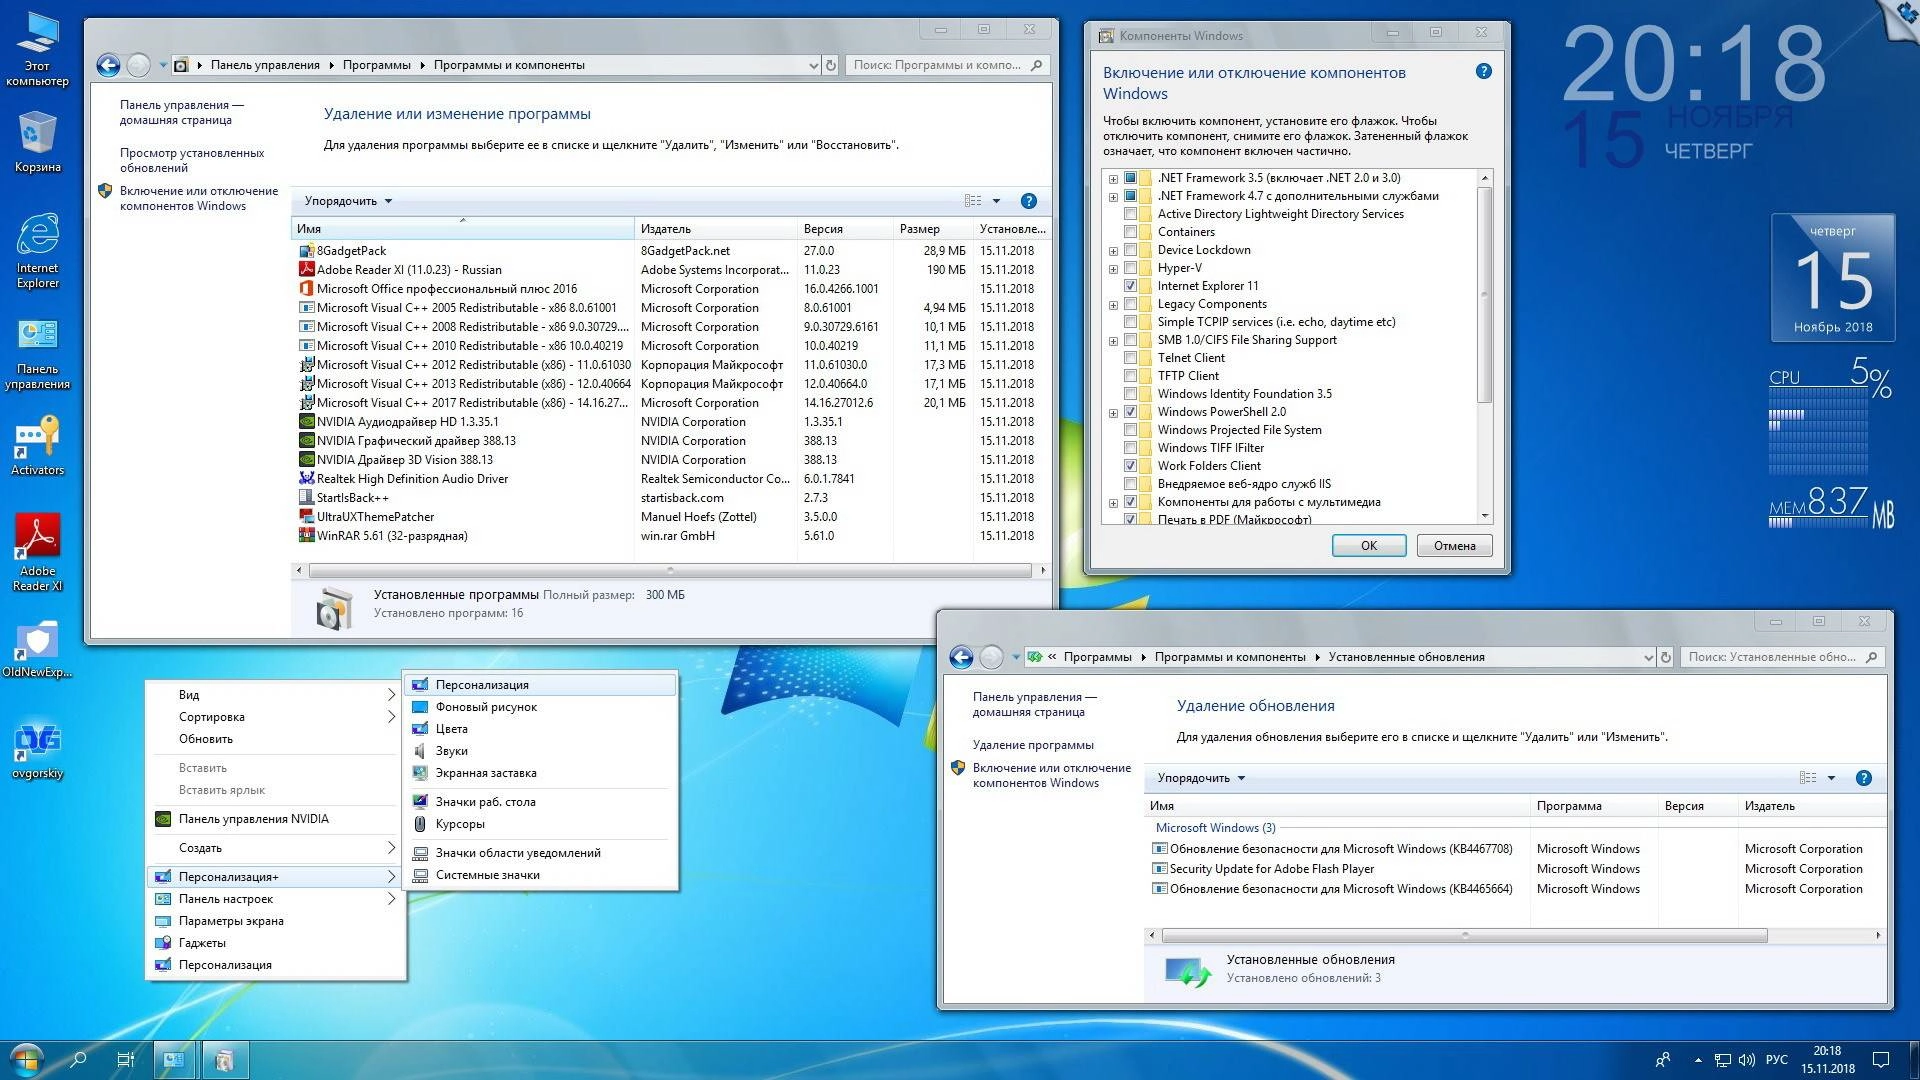
Task: Enable Hyper-V component checkbox
Action: (x=1130, y=268)
